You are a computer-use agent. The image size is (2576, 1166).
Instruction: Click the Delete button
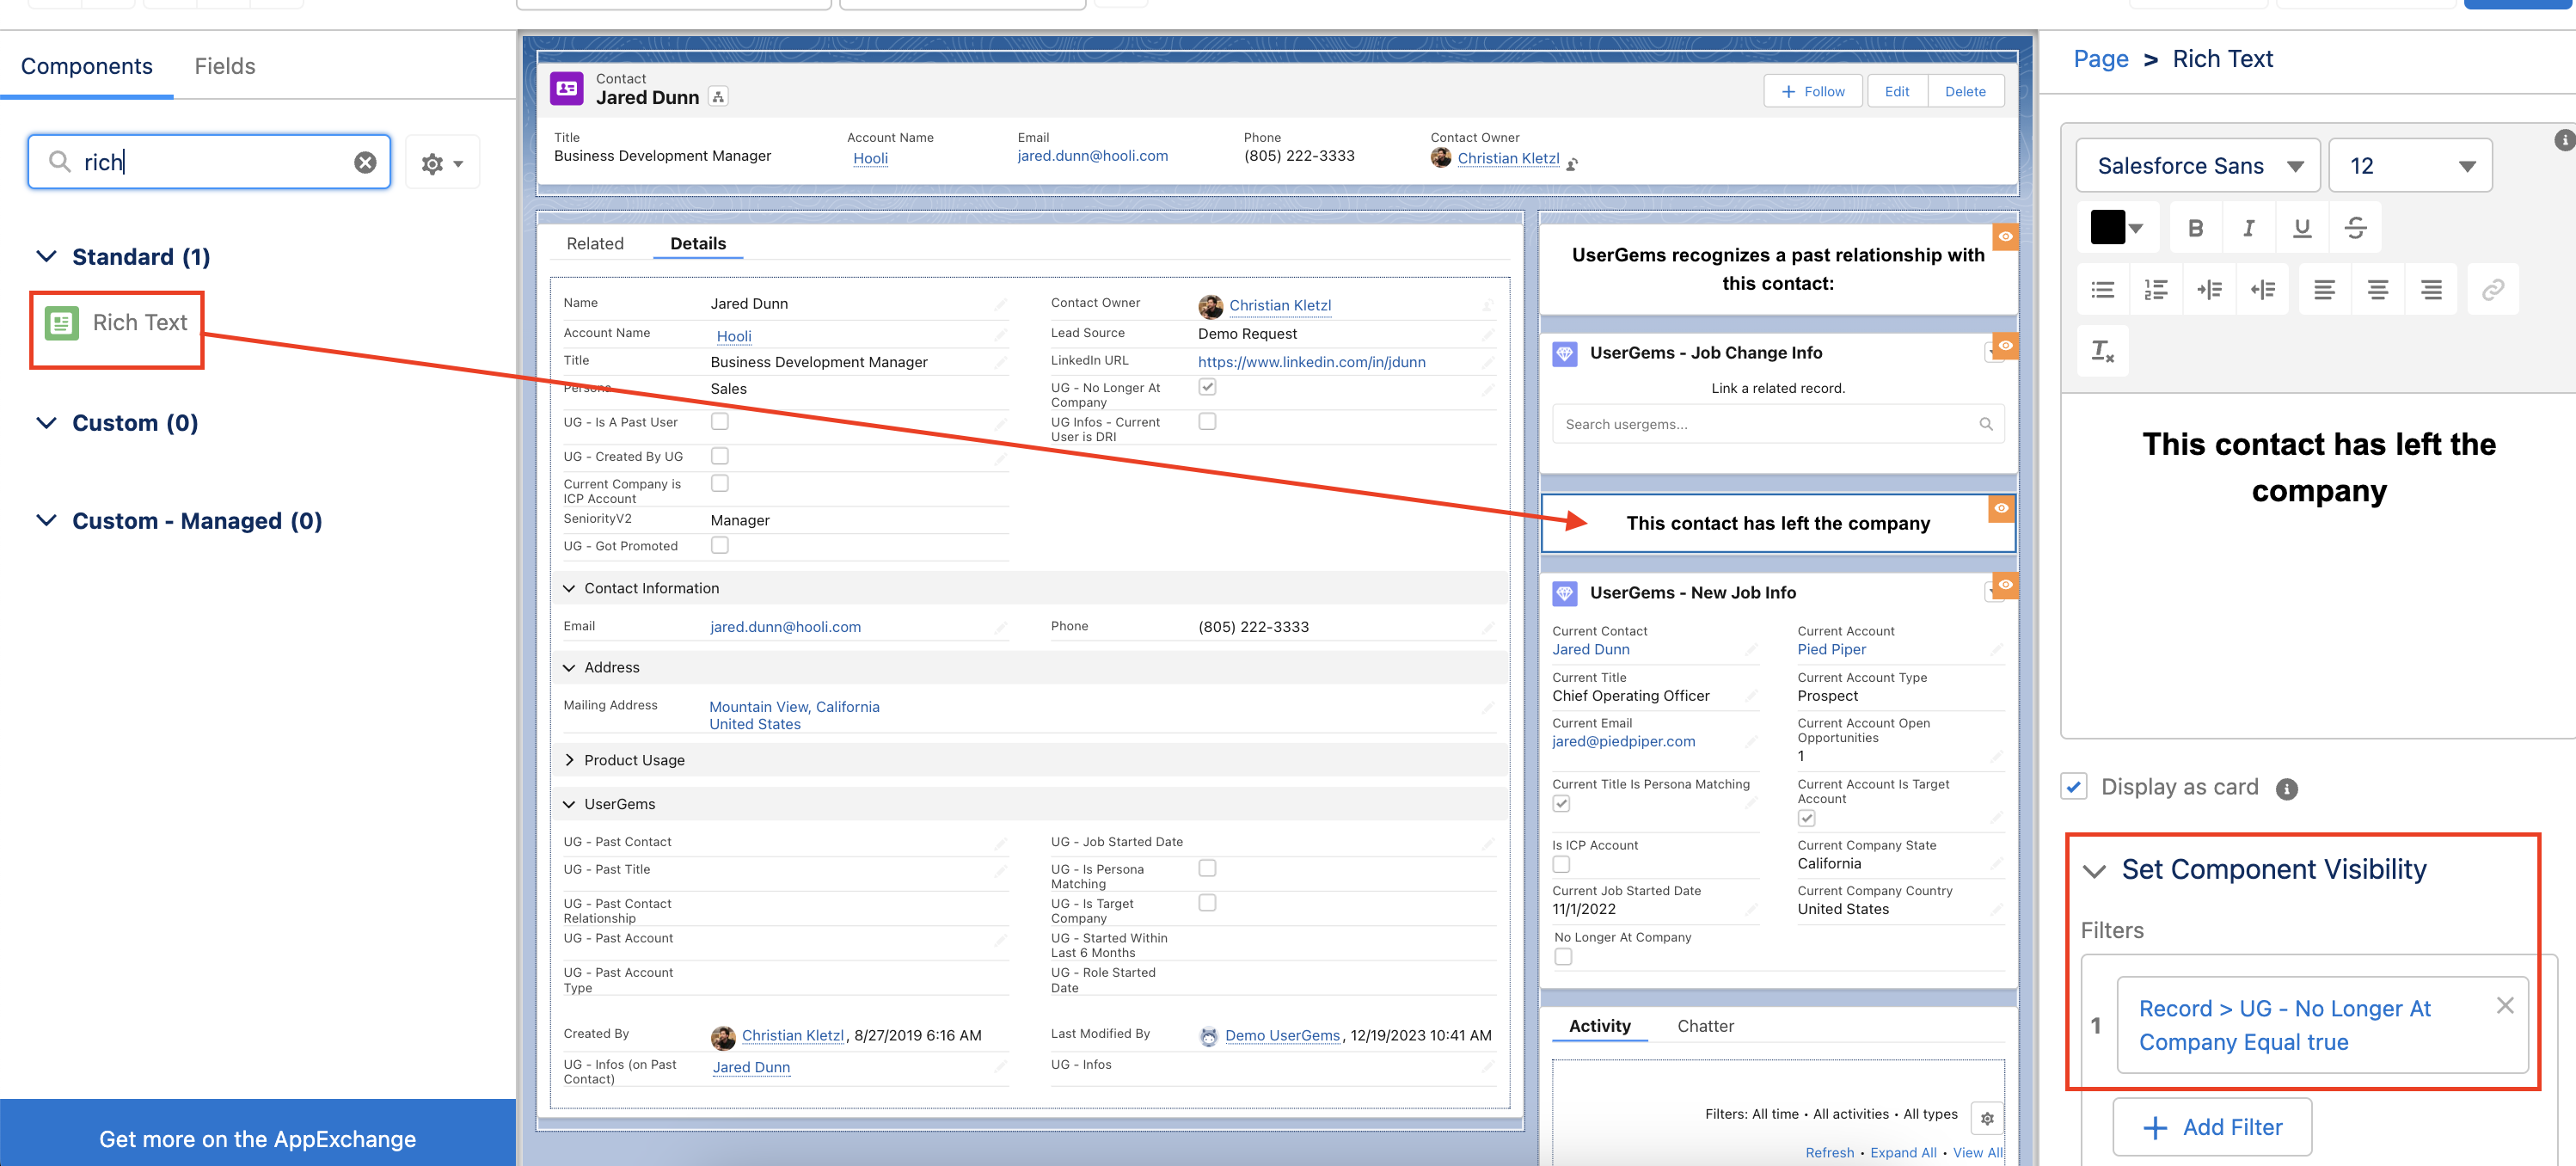pyautogui.click(x=1965, y=91)
